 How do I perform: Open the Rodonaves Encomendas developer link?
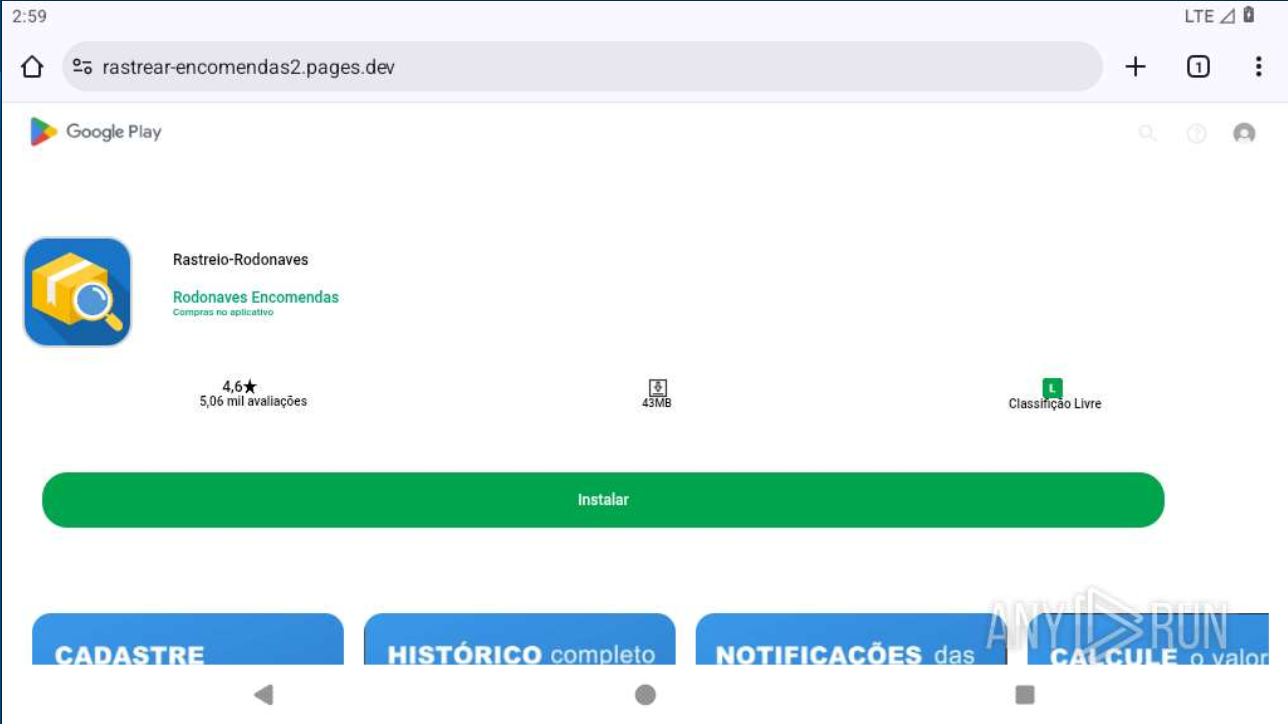pyautogui.click(x=256, y=297)
